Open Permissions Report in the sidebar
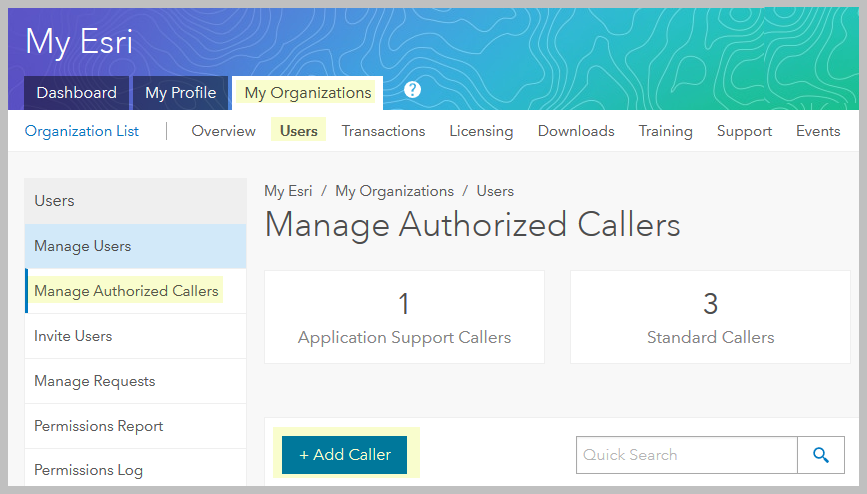The height and width of the screenshot is (494, 867). click(135, 426)
